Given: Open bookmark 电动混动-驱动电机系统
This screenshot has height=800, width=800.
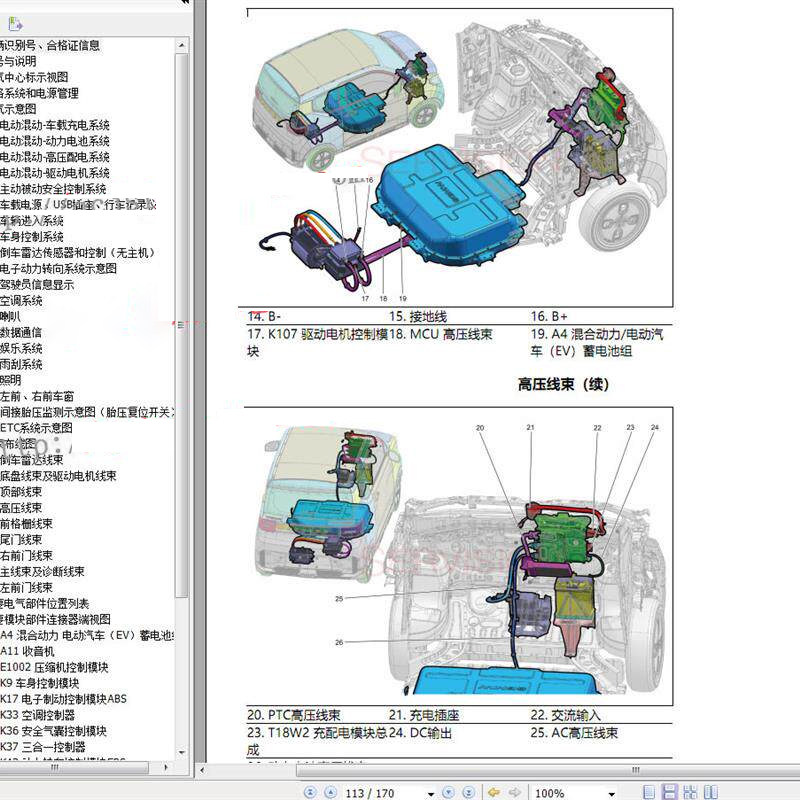Looking at the screenshot, I should coord(55,173).
